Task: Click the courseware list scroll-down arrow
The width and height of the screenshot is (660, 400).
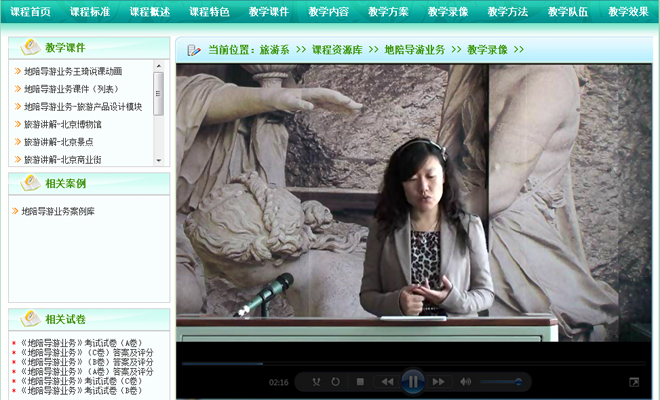Action: tap(158, 160)
